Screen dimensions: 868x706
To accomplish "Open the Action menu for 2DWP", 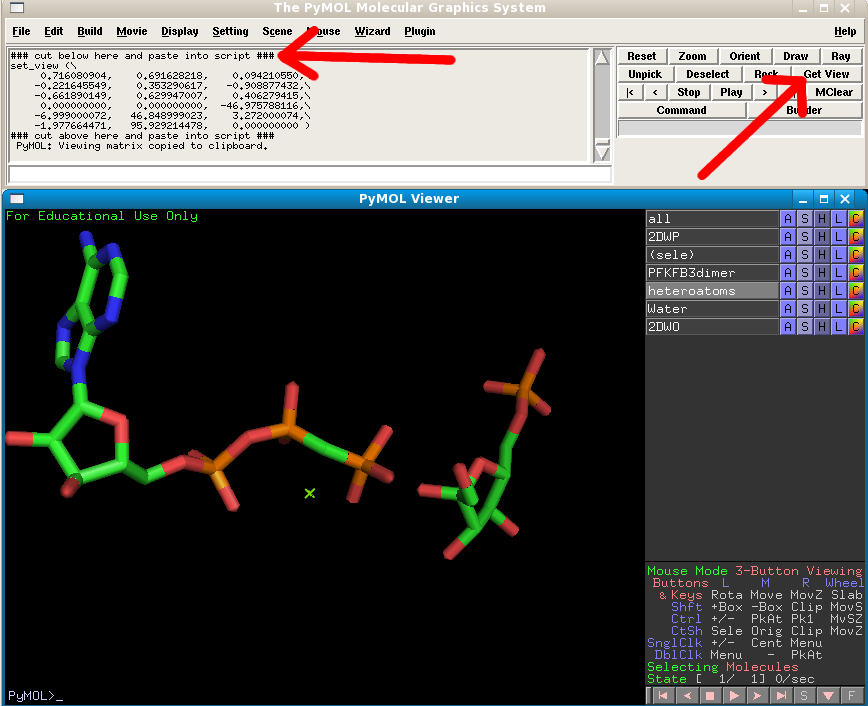I will 788,237.
